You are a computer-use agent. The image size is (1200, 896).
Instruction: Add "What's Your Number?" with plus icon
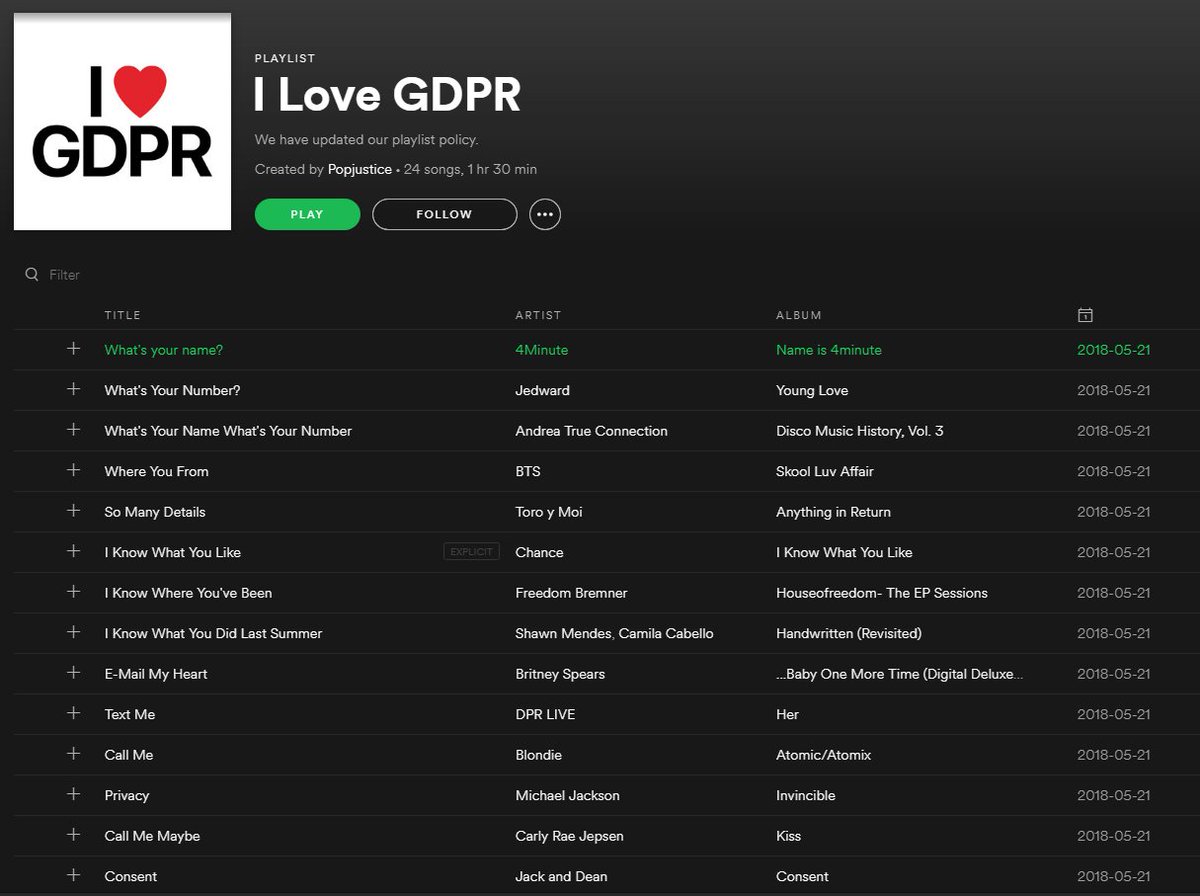coord(73,389)
